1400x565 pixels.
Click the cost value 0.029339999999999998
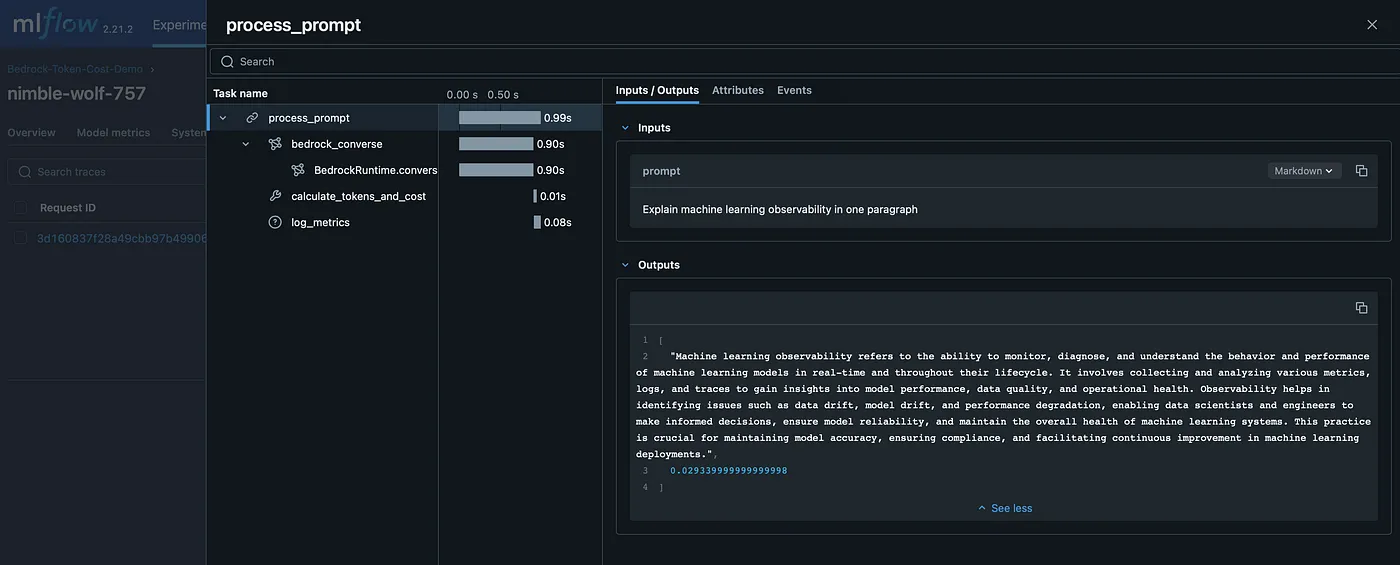pos(729,470)
